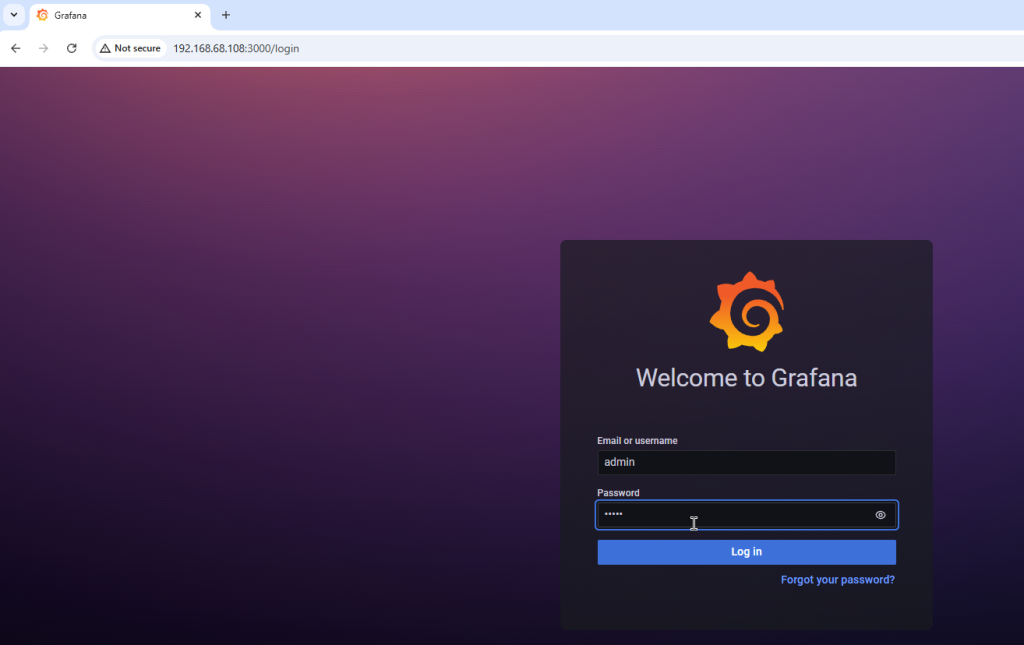Click the Email or username label
The image size is (1024, 645).
637,441
